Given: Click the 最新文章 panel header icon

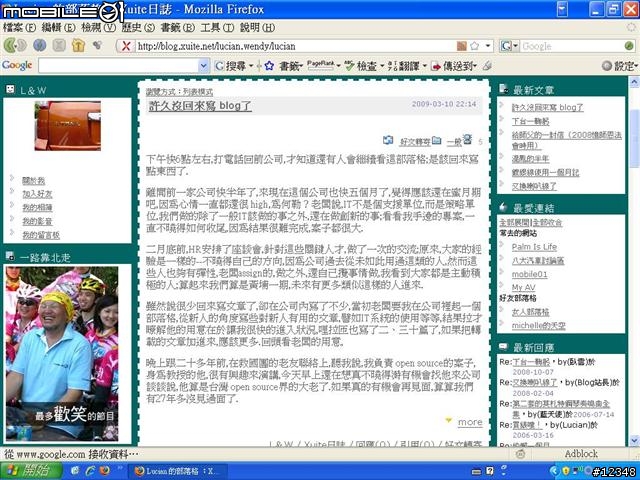Looking at the screenshot, I should click(504, 89).
